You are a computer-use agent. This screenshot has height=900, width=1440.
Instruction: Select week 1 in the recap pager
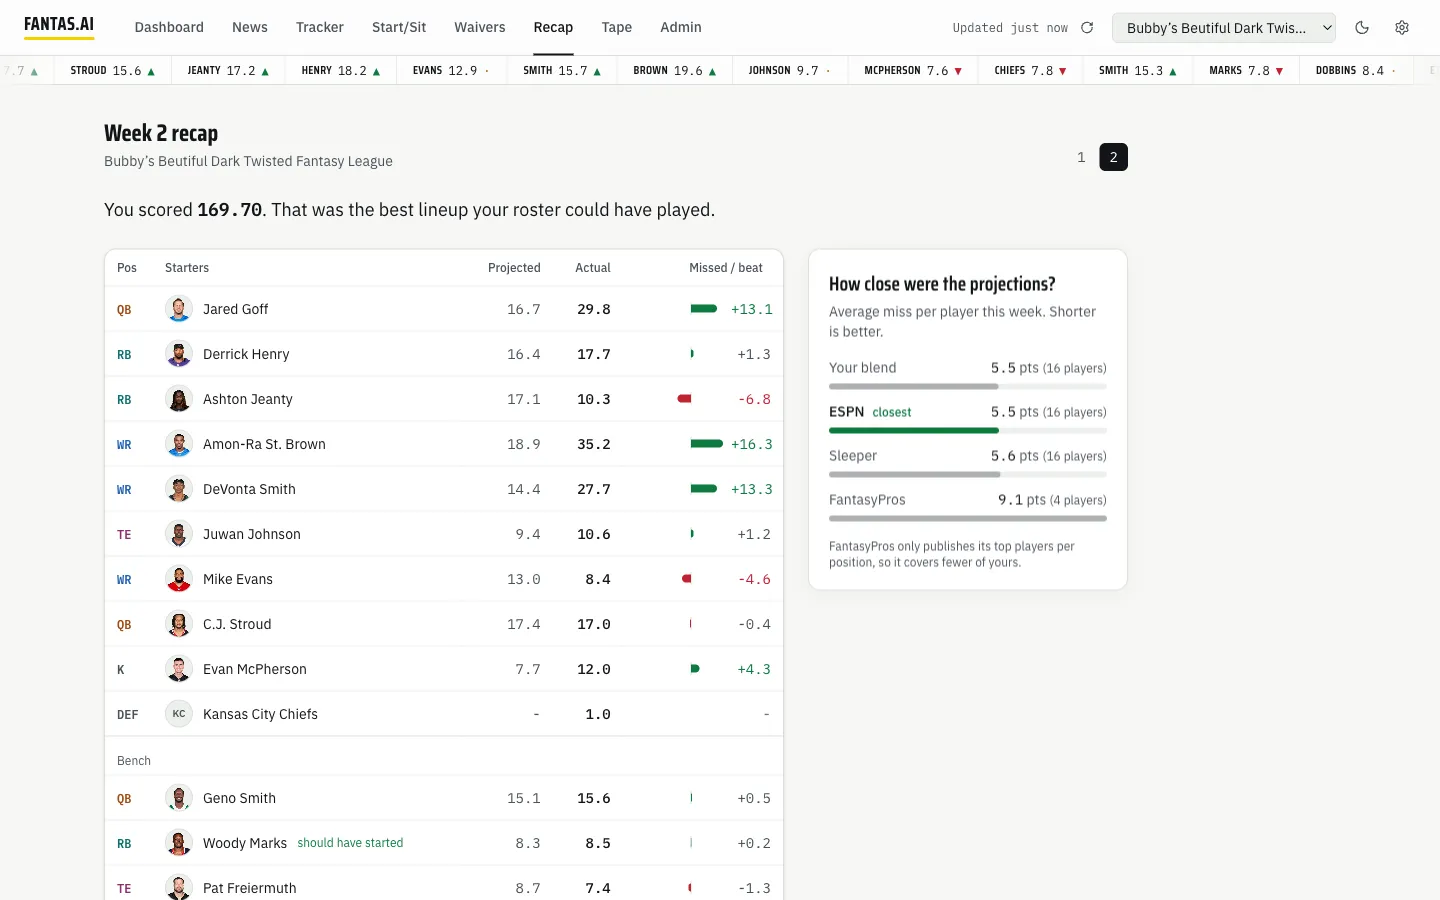point(1081,157)
